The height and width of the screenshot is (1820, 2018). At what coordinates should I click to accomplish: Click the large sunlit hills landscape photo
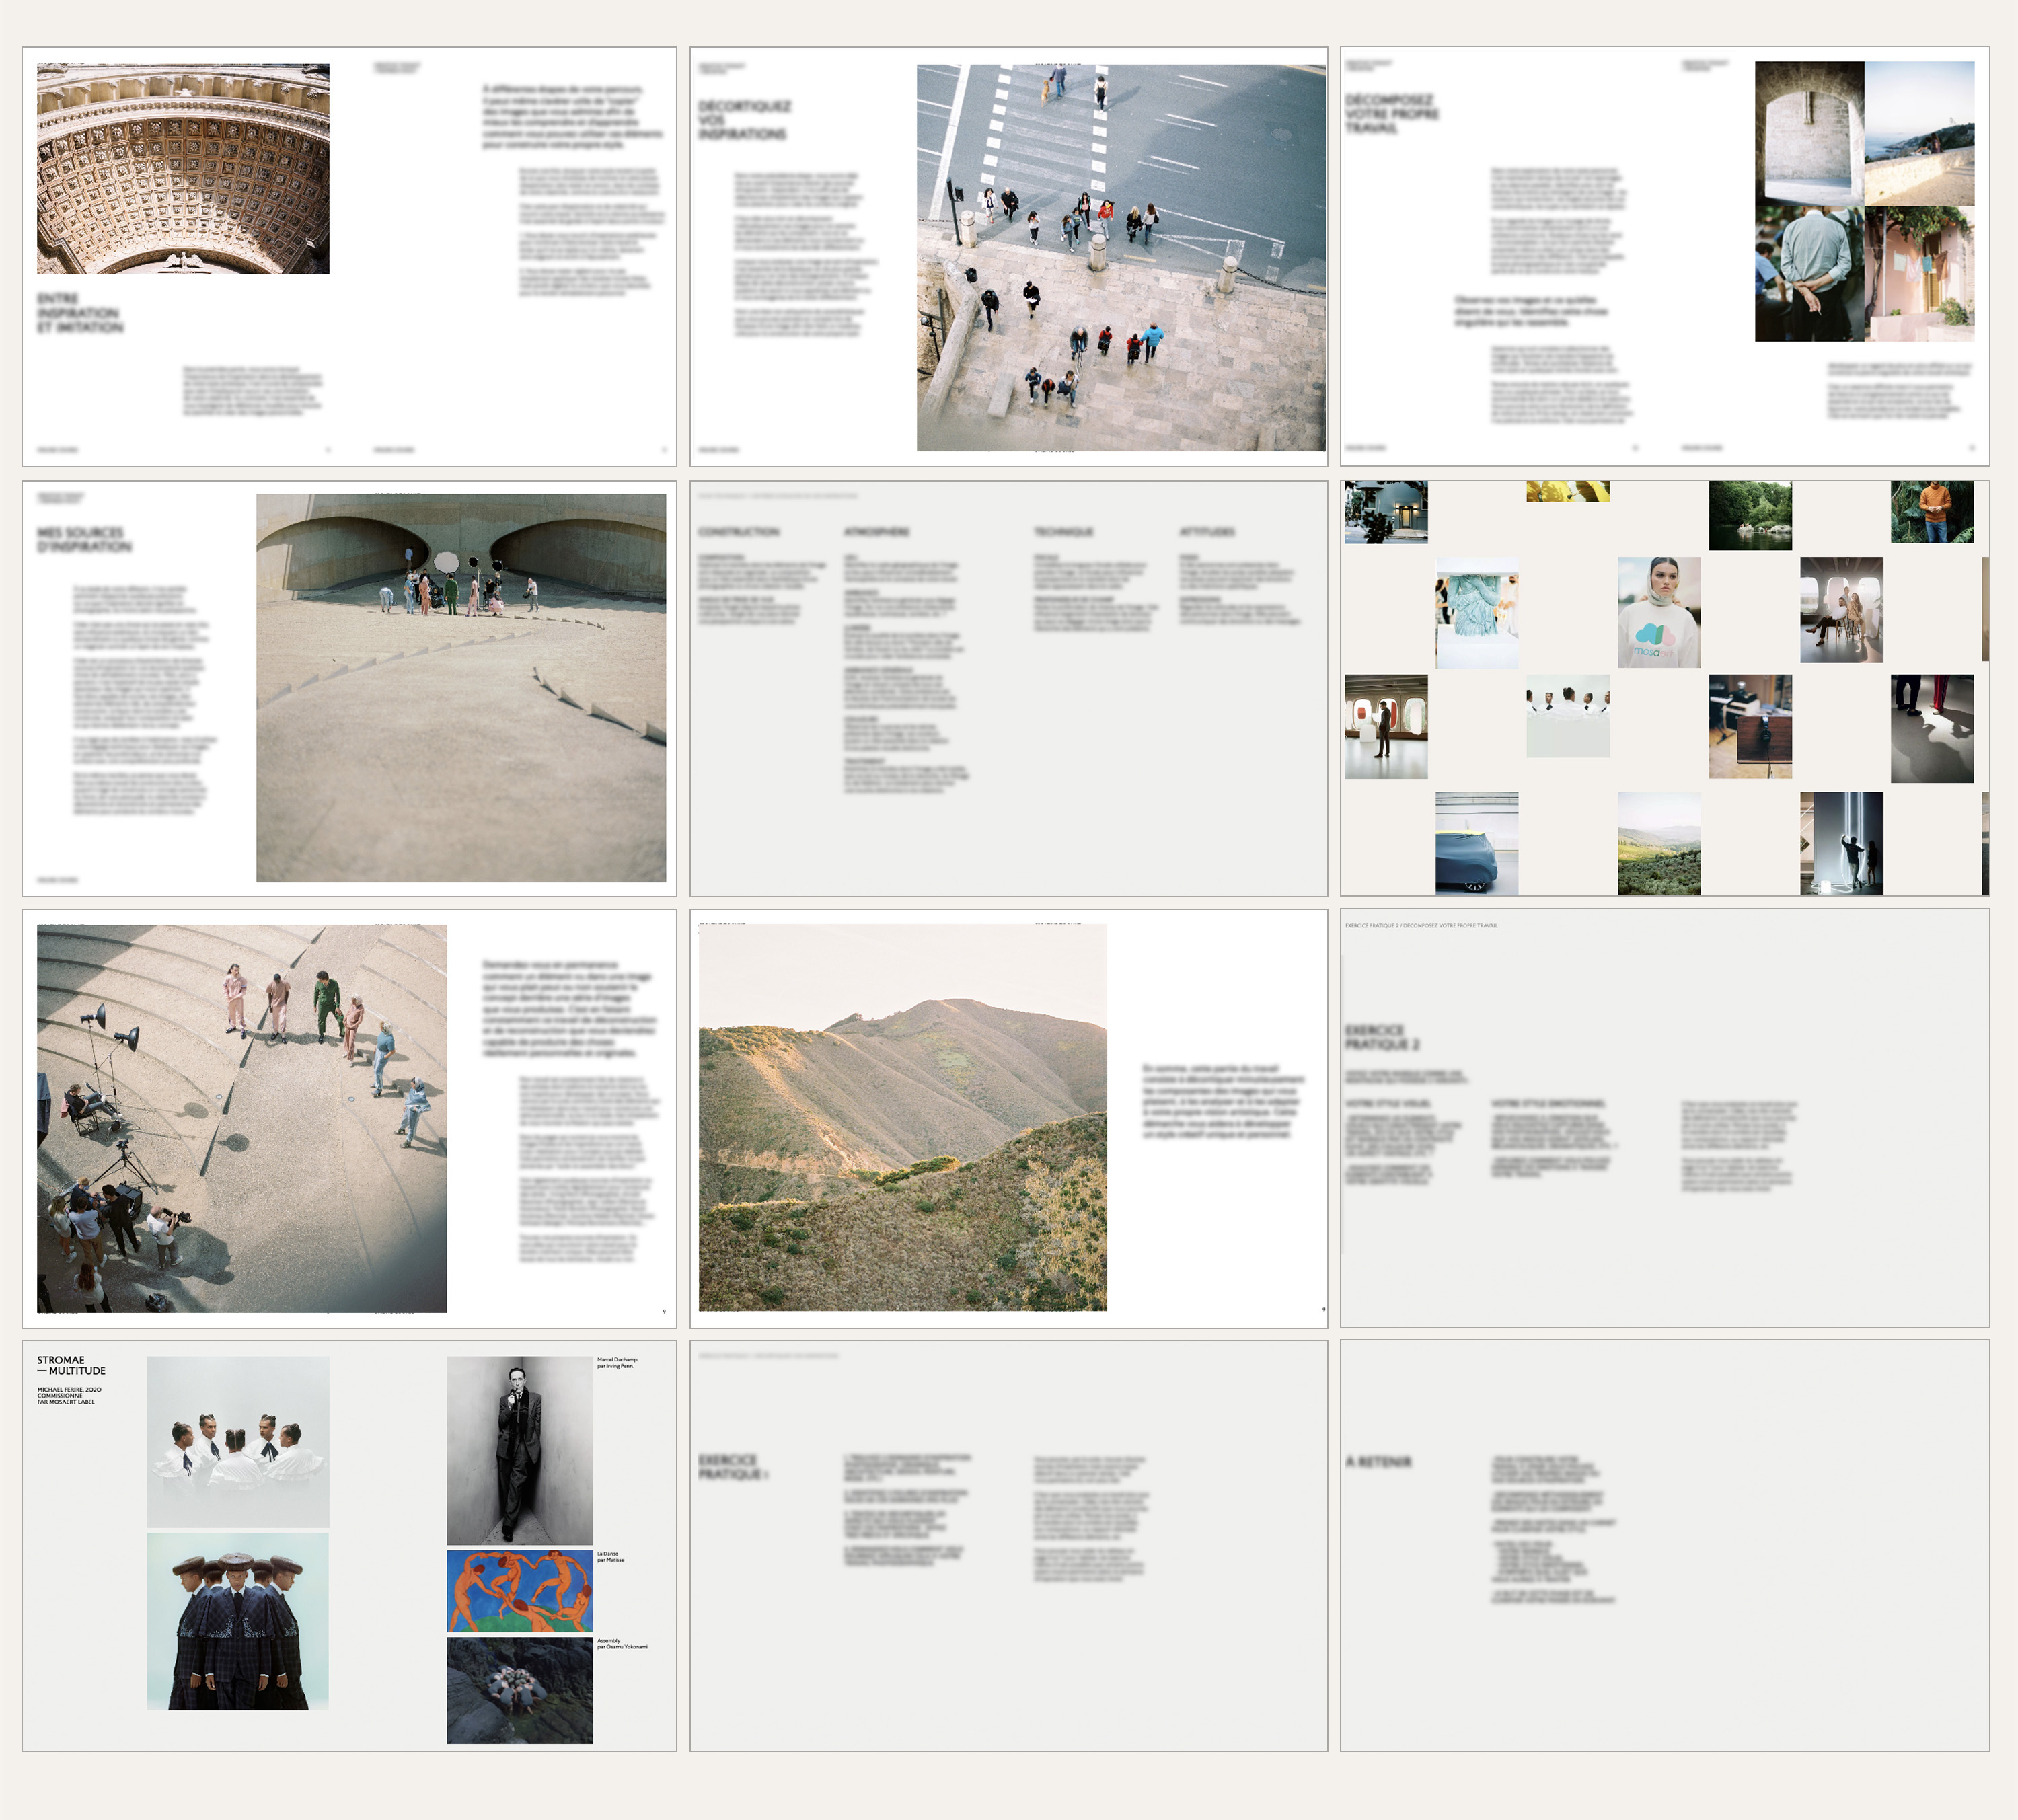tap(902, 1117)
